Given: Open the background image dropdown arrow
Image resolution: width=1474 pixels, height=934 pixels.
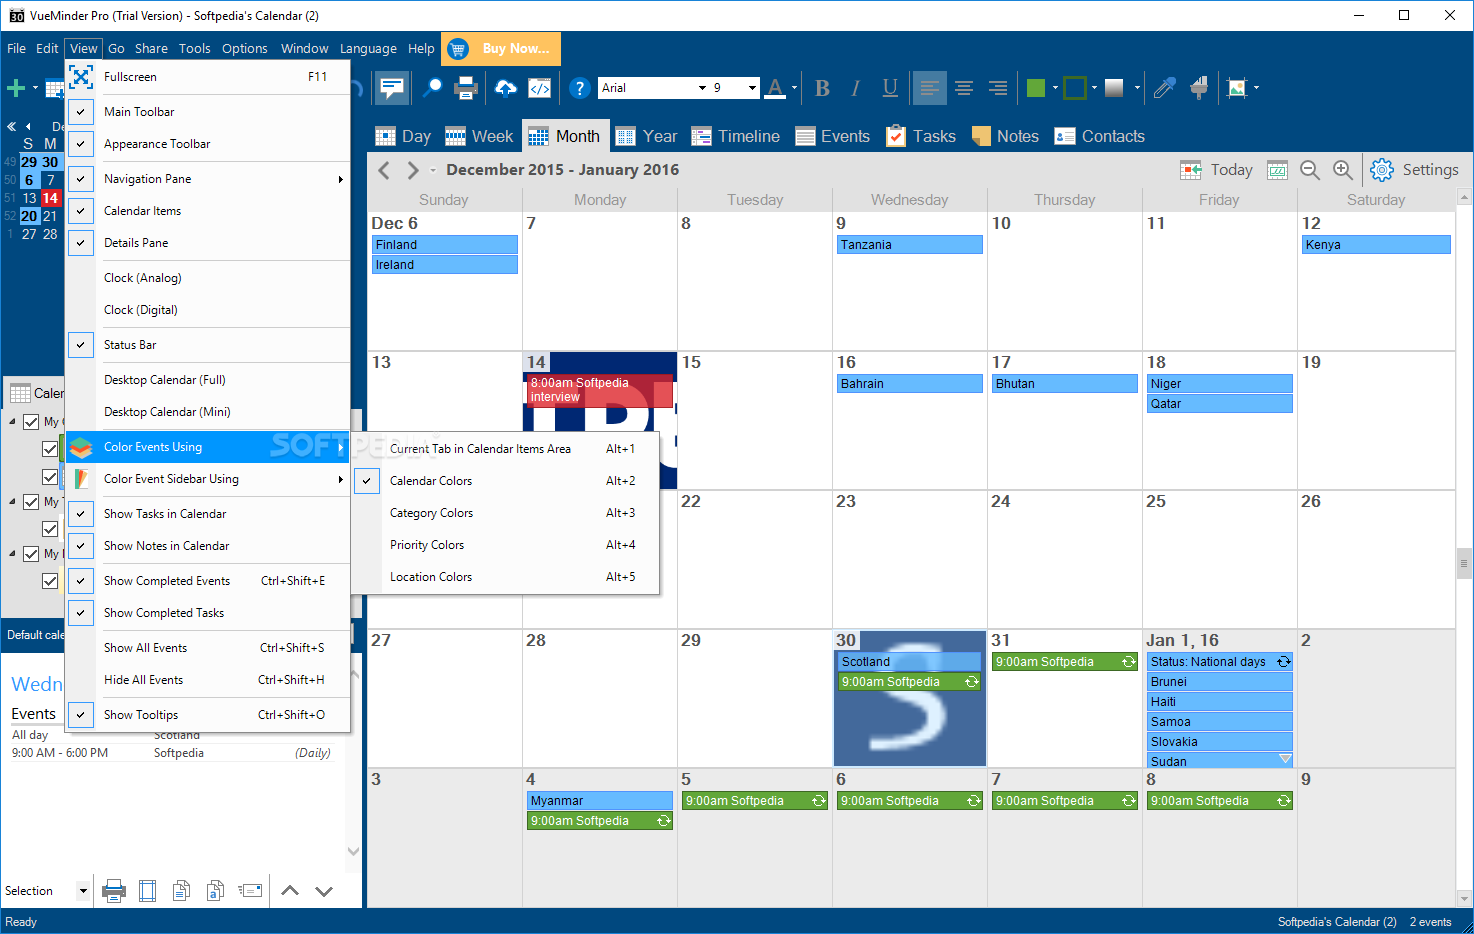Looking at the screenshot, I should (1256, 88).
